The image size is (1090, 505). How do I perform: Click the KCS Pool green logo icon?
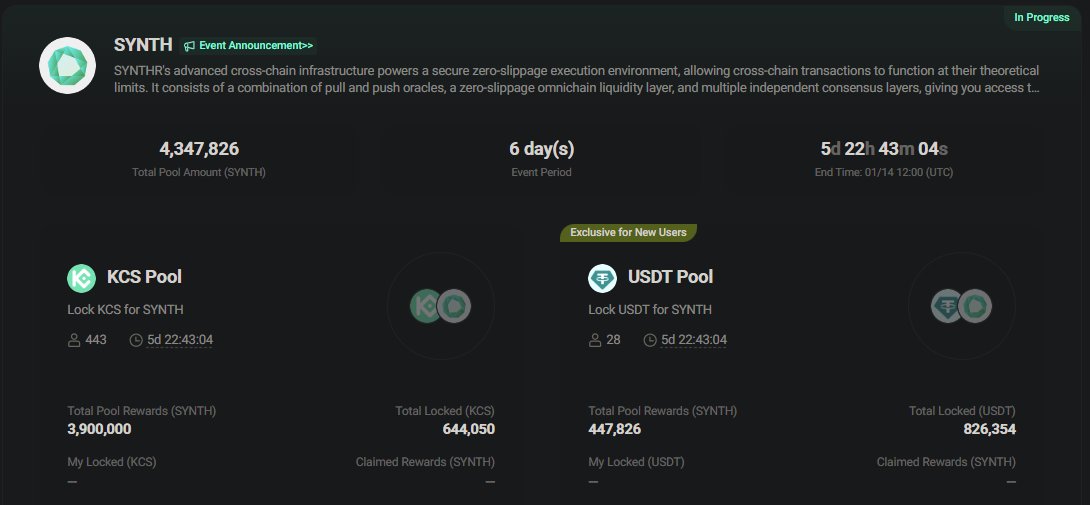(x=81, y=278)
